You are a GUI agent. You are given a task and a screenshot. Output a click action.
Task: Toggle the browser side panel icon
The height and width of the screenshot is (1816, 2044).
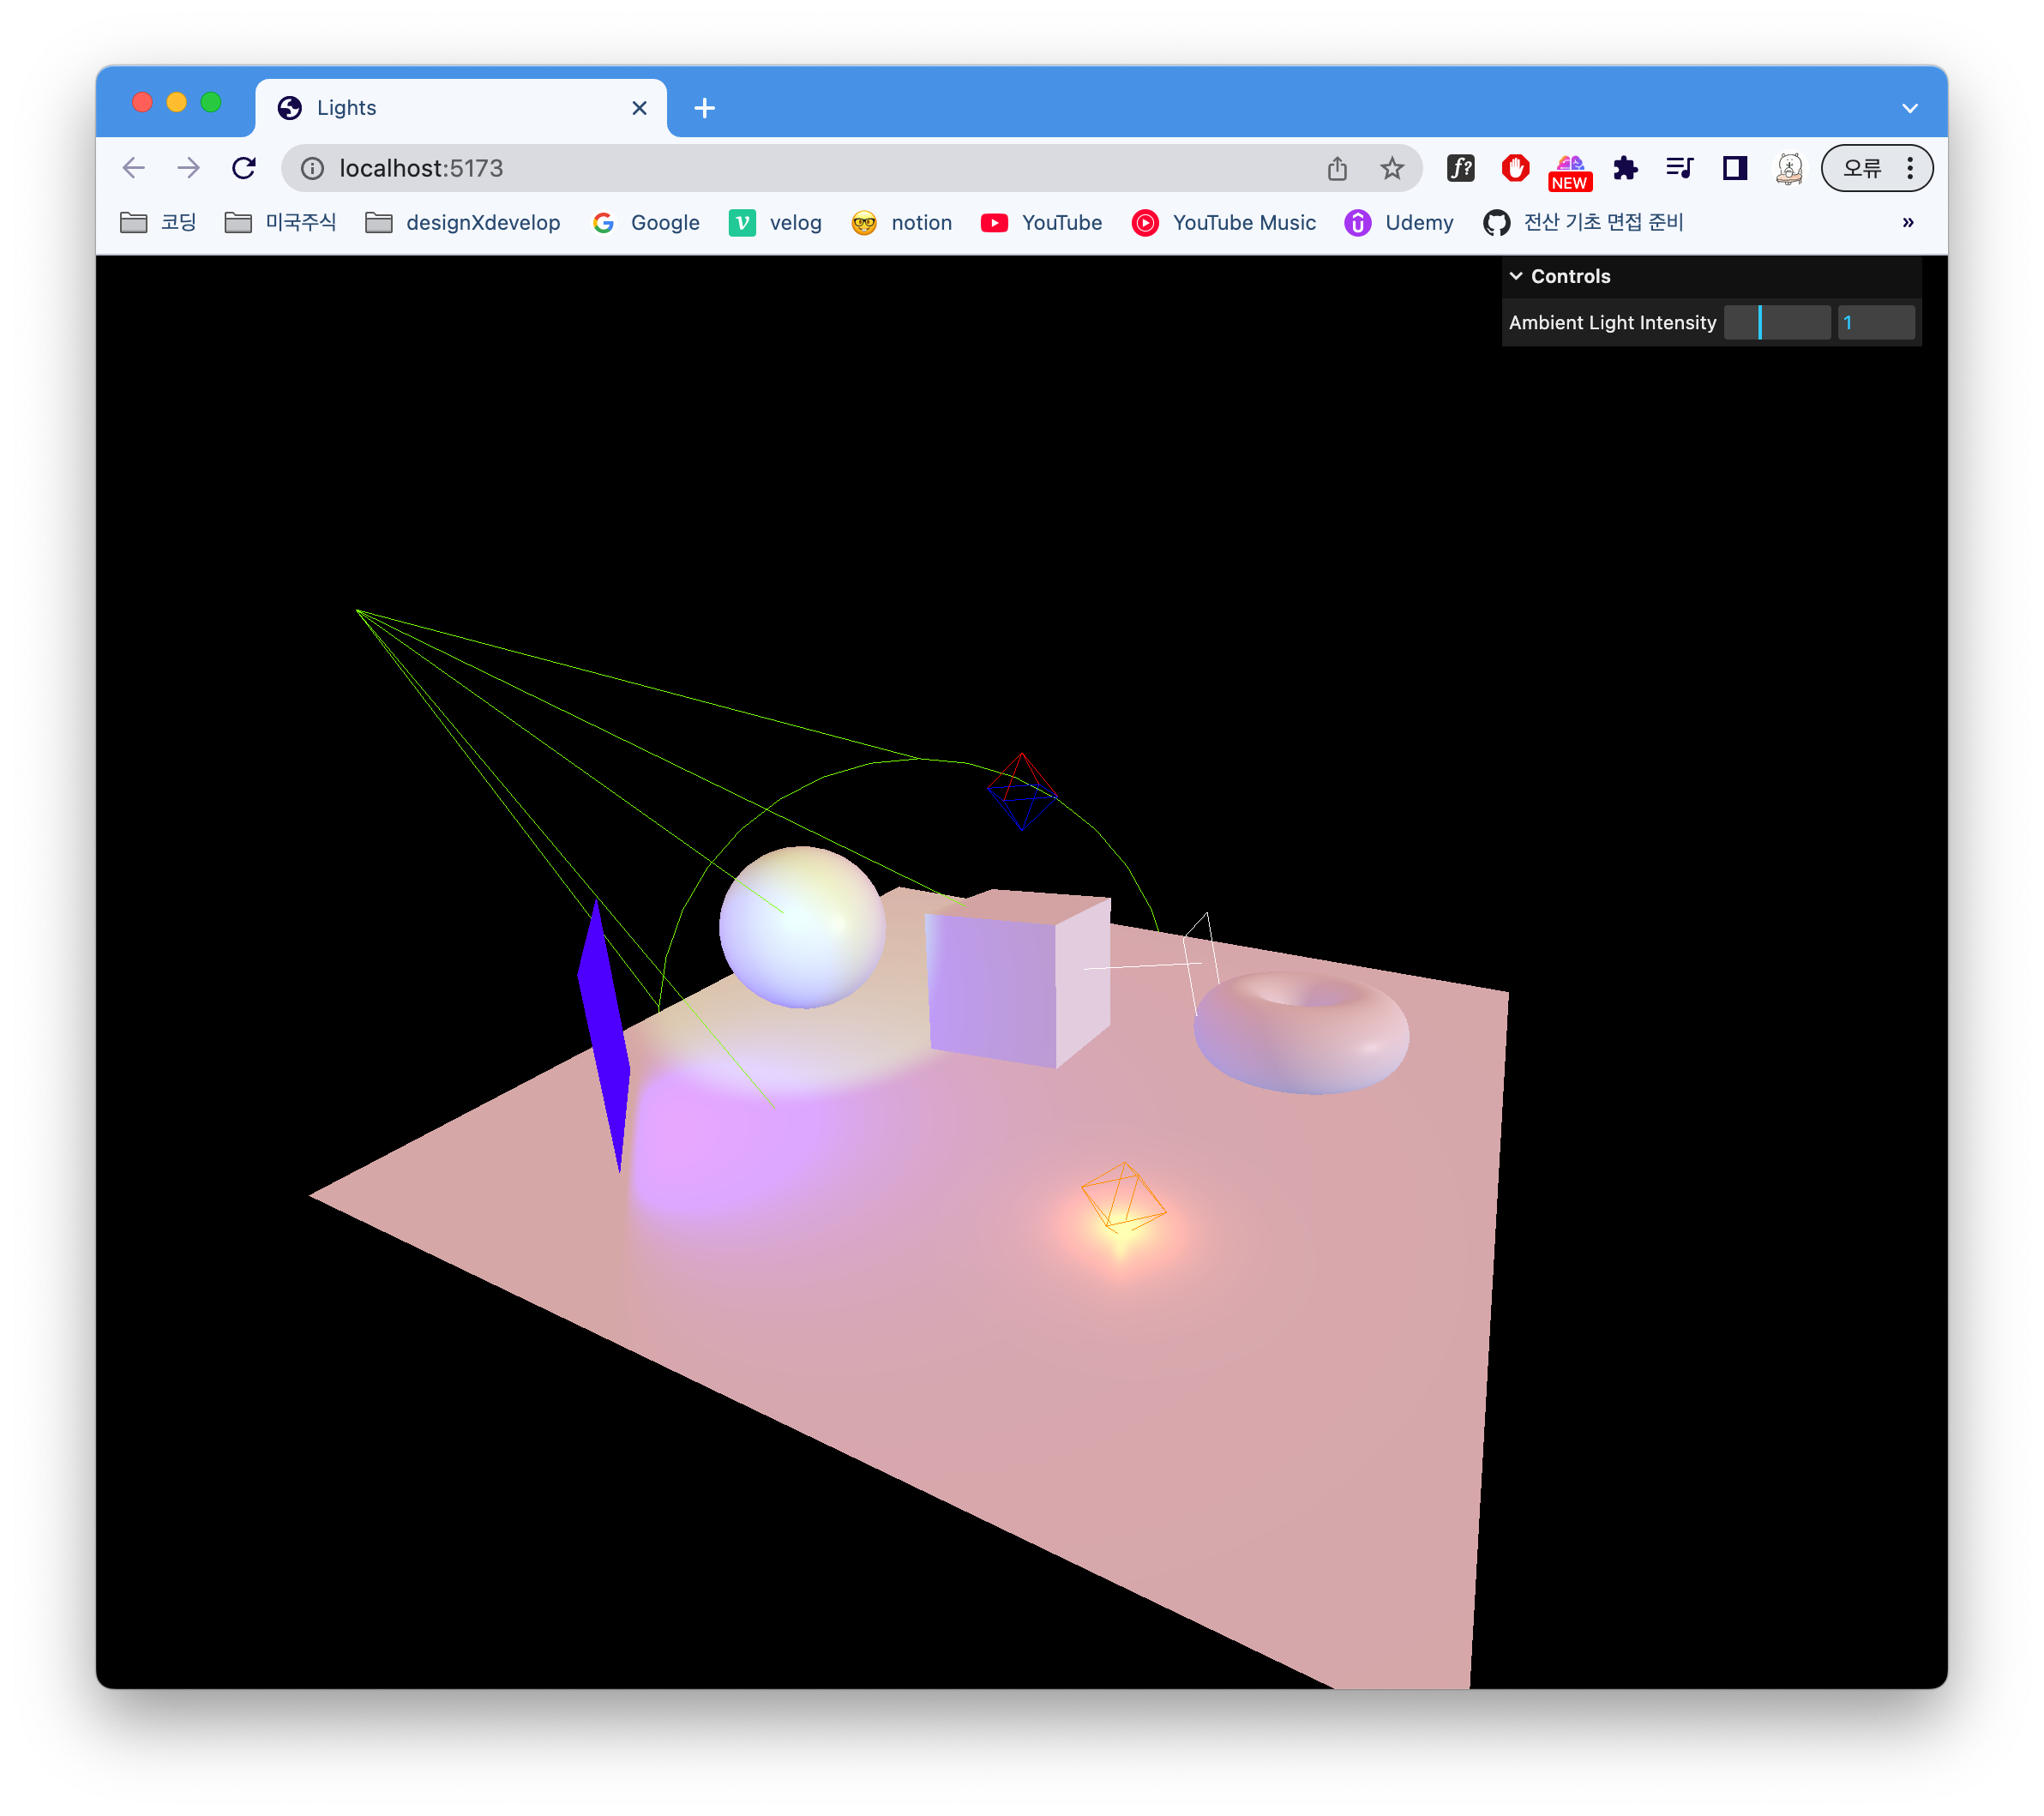pyautogui.click(x=1735, y=168)
